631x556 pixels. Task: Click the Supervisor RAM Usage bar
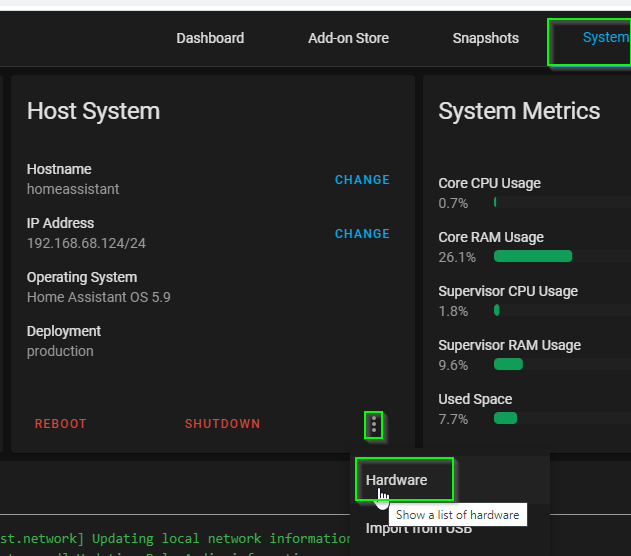(562, 364)
